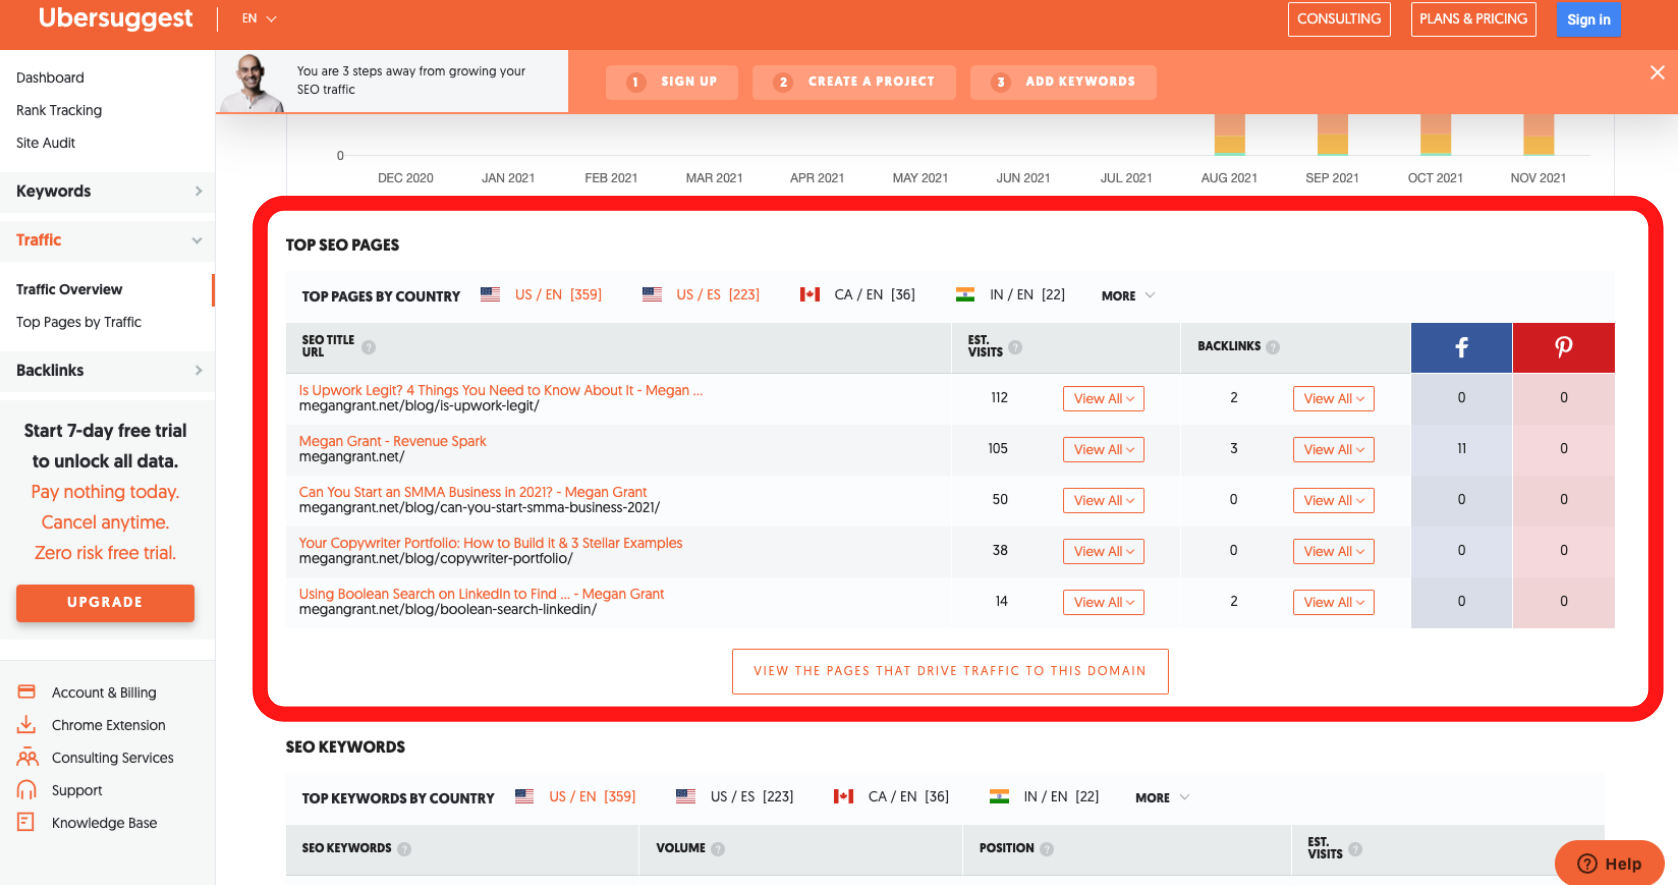
Task: Click the SEO Keywords column help icon
Action: 404,849
